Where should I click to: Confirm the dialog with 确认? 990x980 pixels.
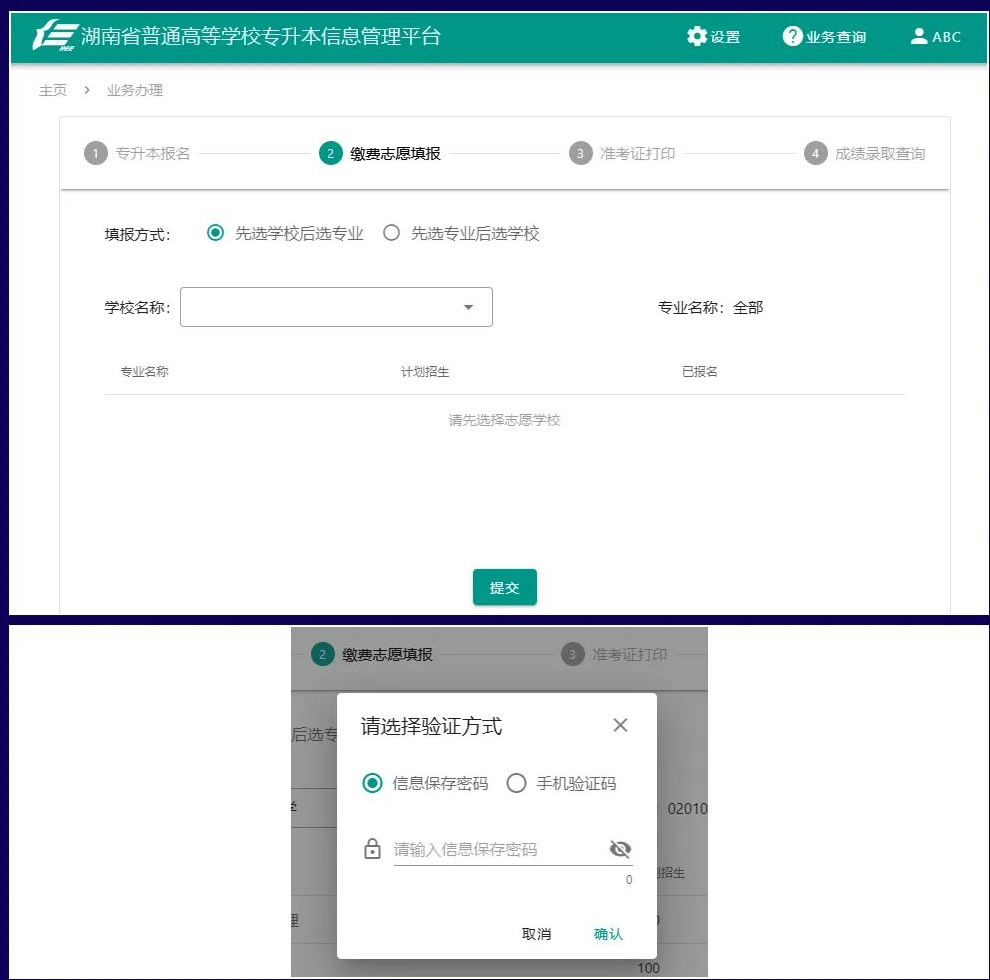tap(607, 932)
